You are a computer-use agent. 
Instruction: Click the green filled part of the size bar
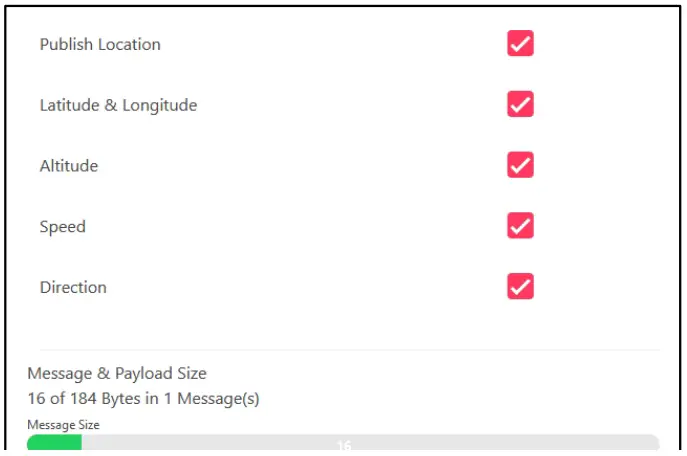(x=54, y=444)
